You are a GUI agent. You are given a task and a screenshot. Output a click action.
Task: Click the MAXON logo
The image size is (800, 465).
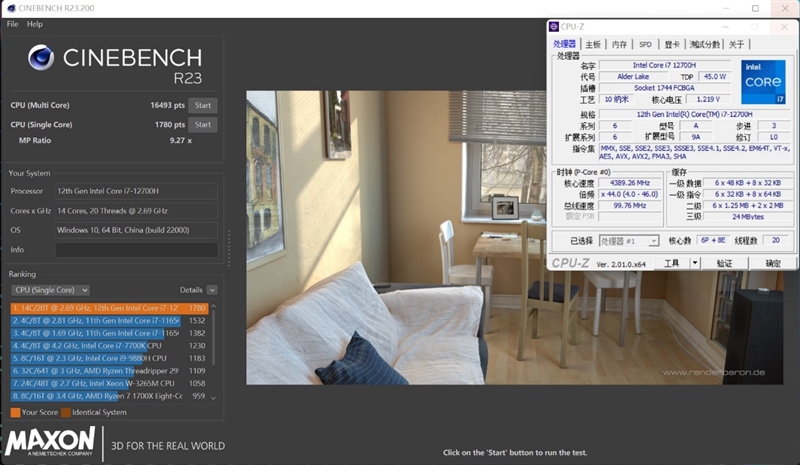click(50, 442)
